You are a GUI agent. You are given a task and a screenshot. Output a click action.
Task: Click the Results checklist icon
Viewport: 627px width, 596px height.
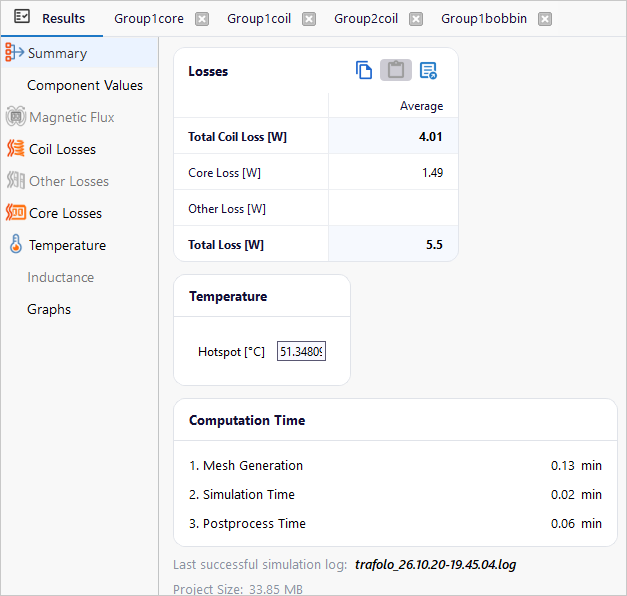pos(22,16)
